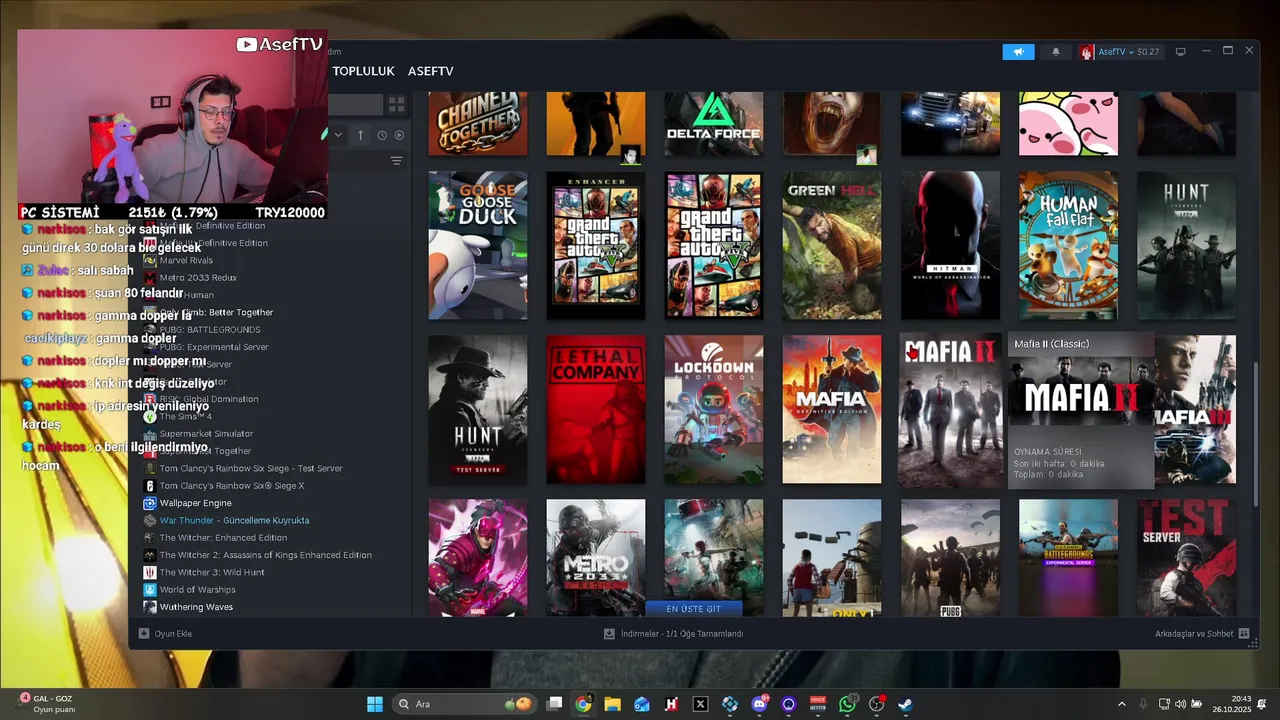Toggle the play-circle ready-to-play filter
The image size is (1280, 720).
(x=399, y=135)
